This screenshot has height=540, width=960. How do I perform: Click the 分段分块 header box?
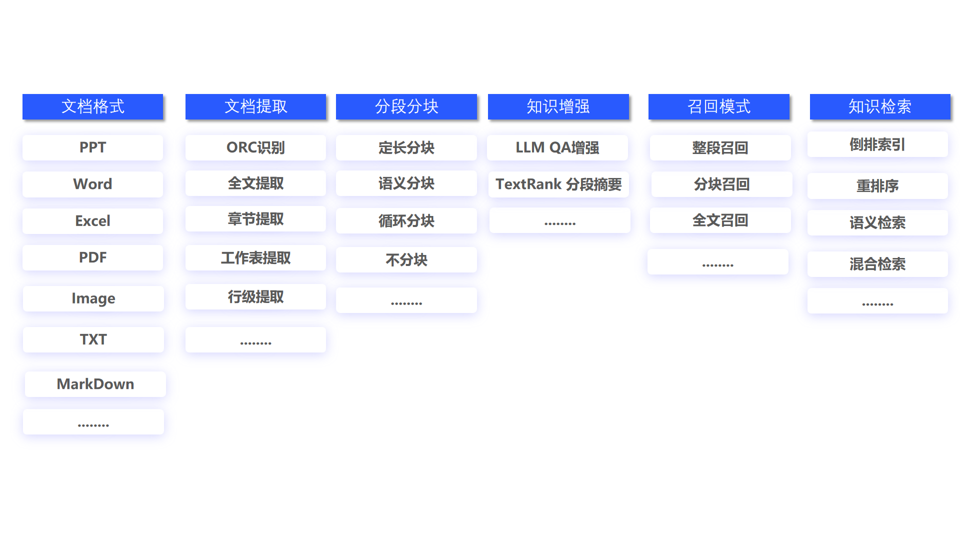pyautogui.click(x=406, y=107)
